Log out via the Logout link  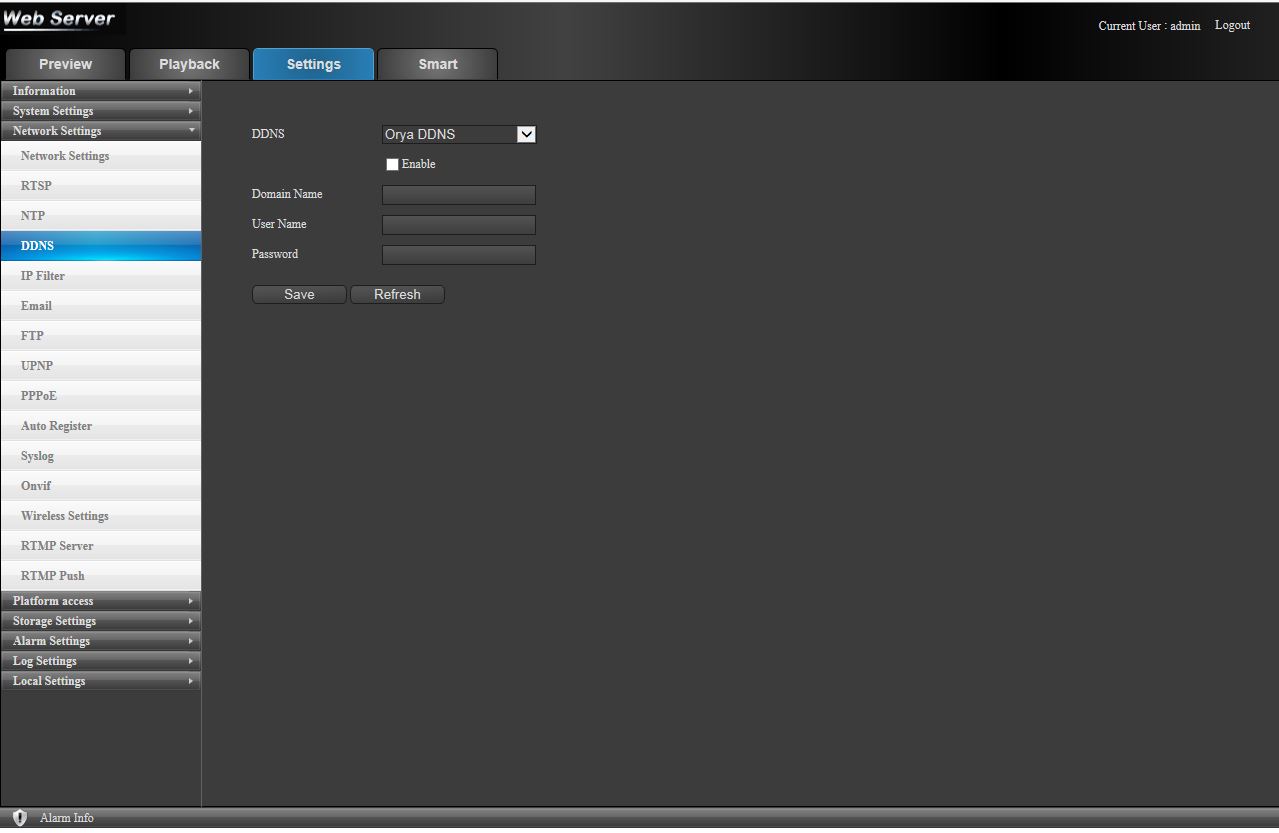pyautogui.click(x=1232, y=25)
